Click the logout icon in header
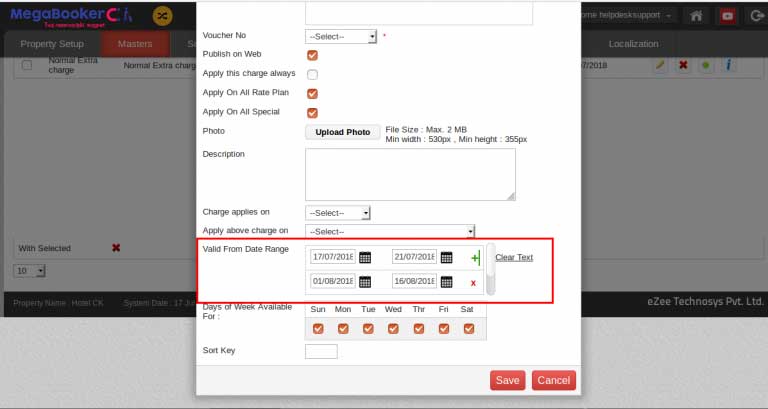 tap(757, 16)
